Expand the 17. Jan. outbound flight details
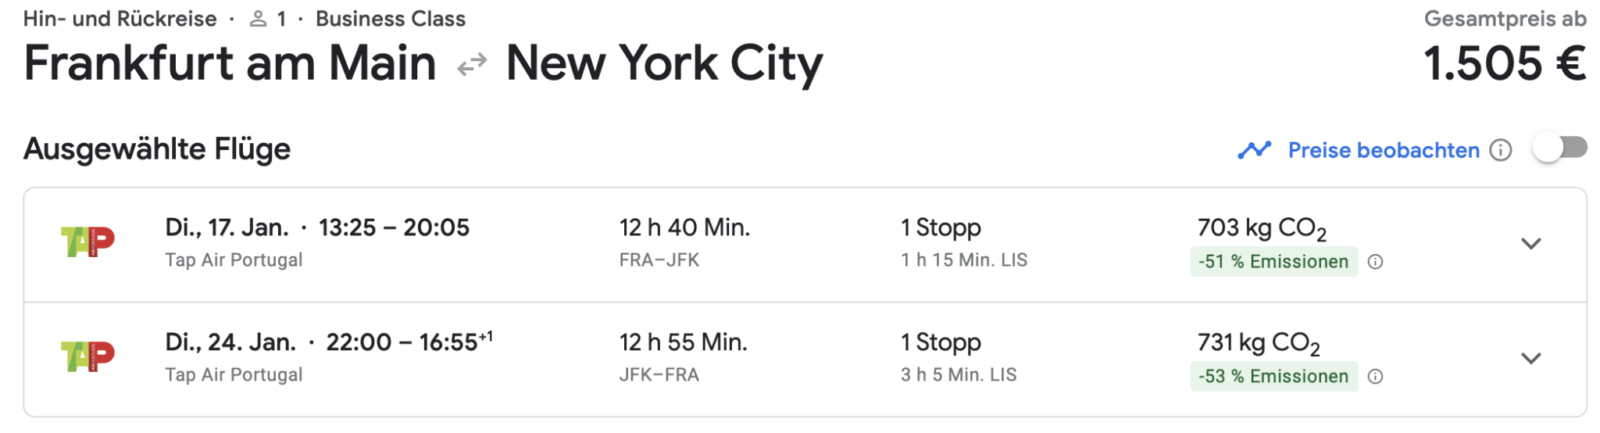Screen dimensions: 1600x433 pyautogui.click(x=1531, y=244)
